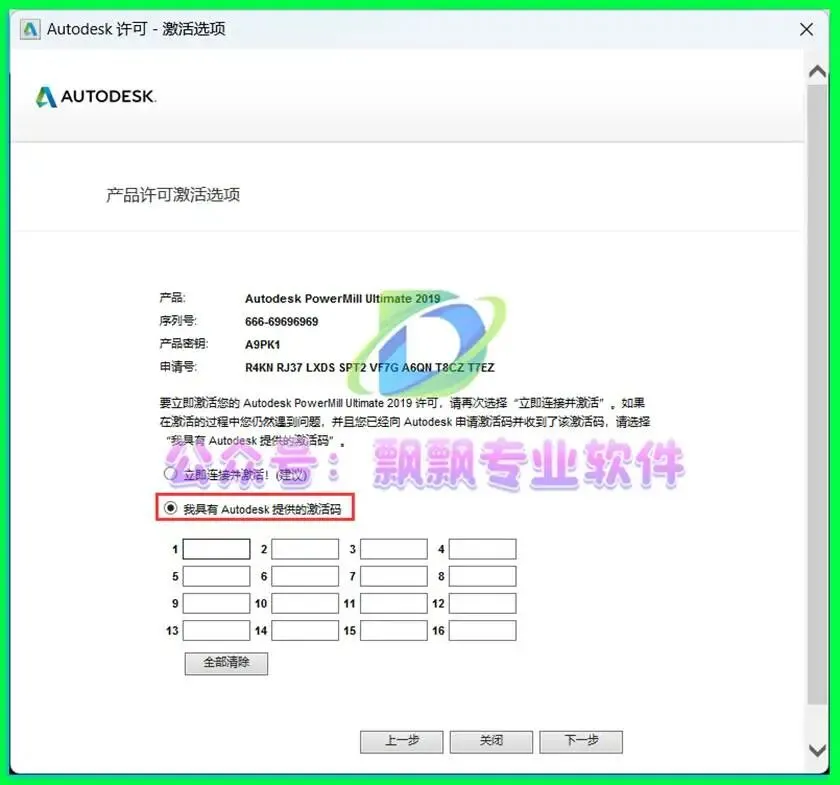Click the Autodesk logo in the header
The width and height of the screenshot is (840, 785).
click(96, 96)
